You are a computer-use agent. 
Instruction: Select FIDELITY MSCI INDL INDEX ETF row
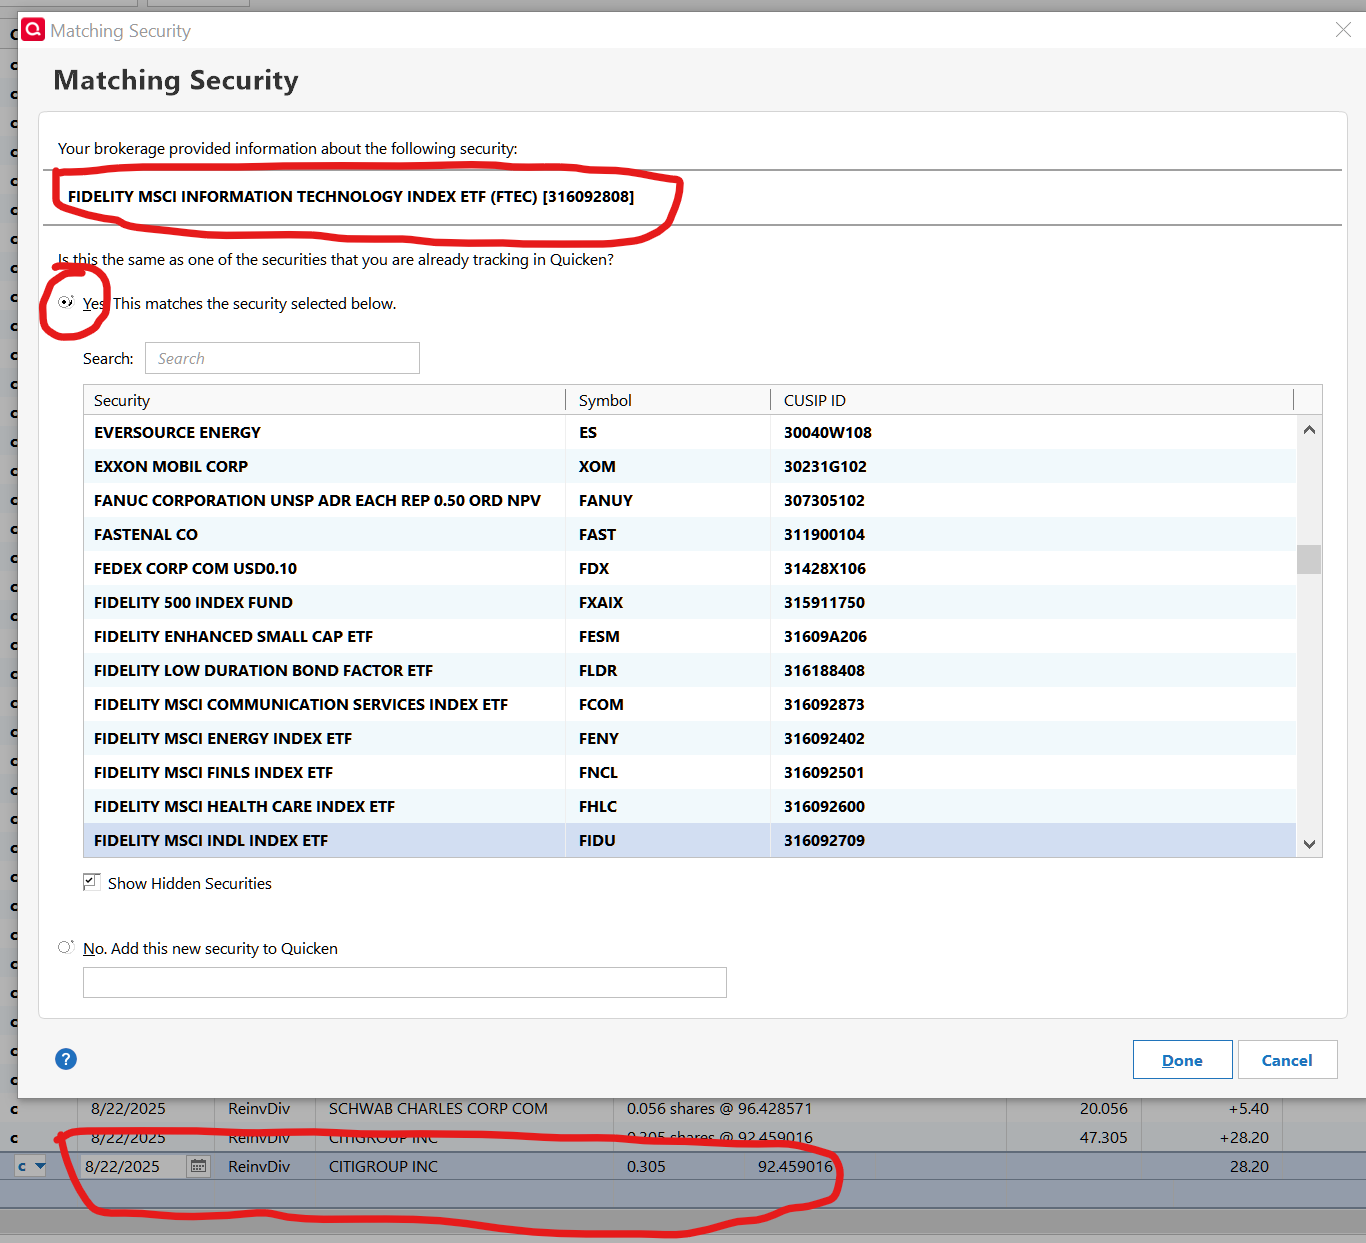[690, 840]
